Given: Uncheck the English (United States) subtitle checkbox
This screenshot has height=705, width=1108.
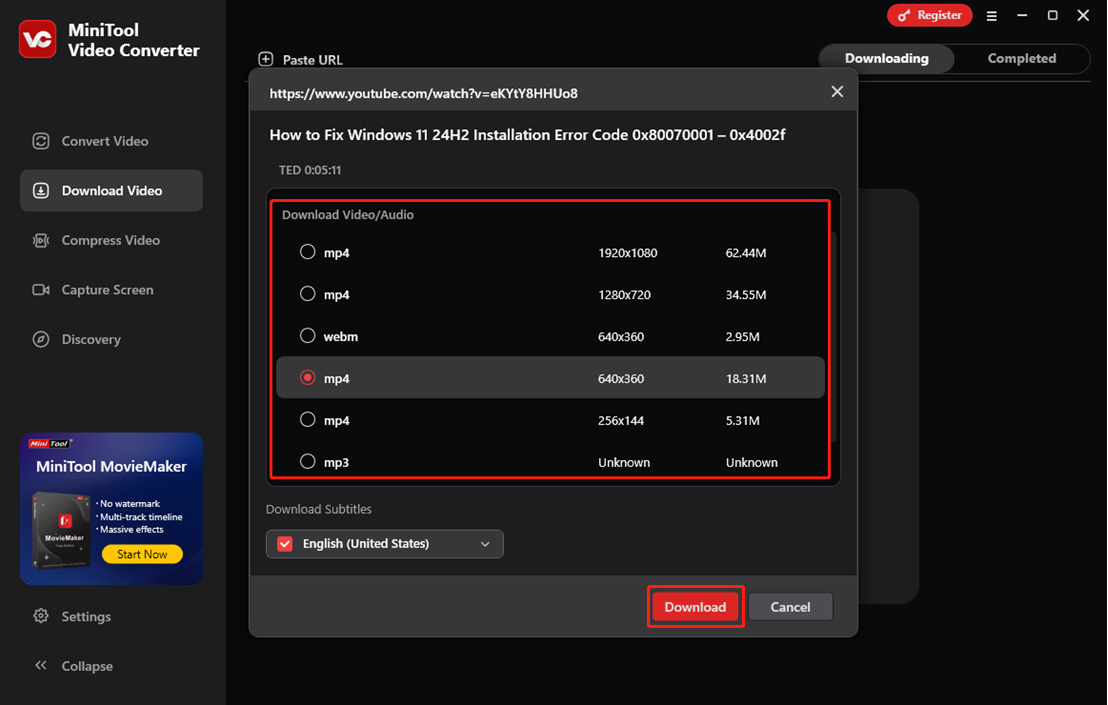Looking at the screenshot, I should [285, 544].
